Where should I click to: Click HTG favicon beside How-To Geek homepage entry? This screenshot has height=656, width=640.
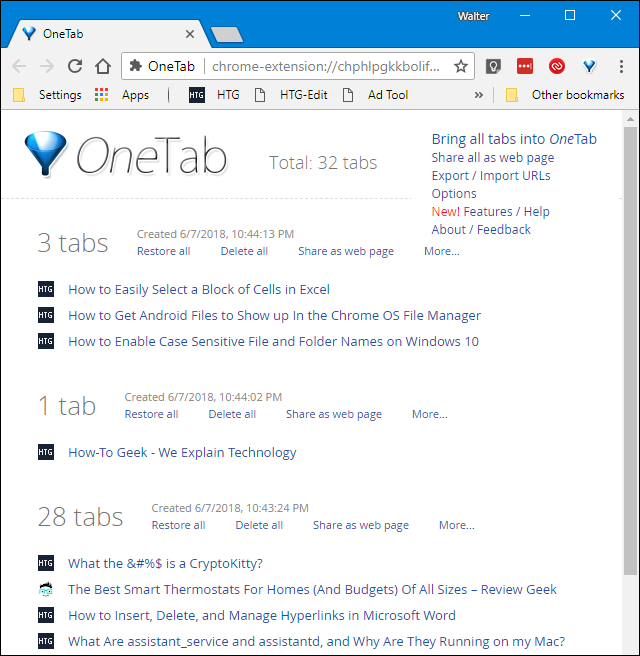point(46,452)
